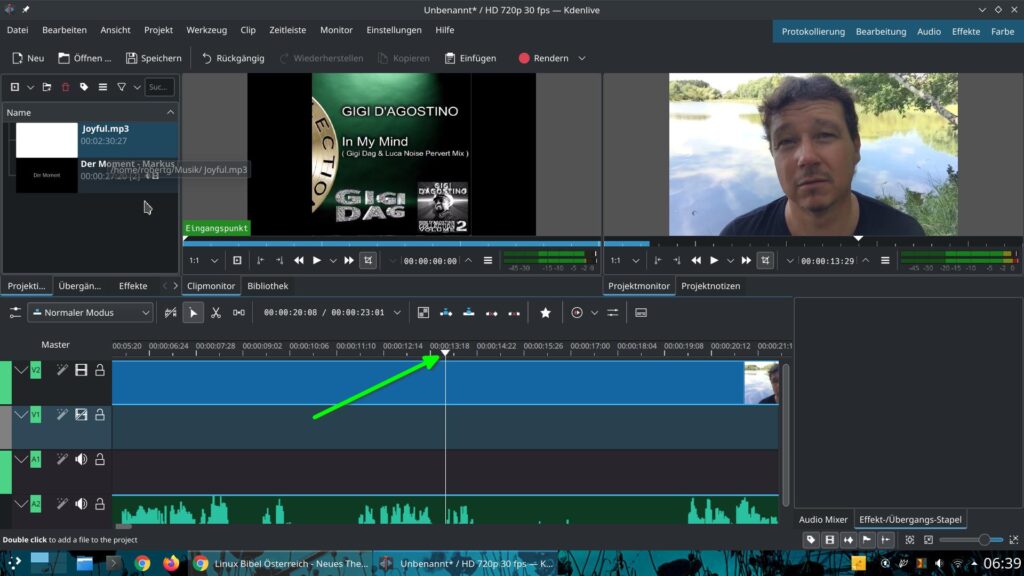
Task: Hide video track V1
Action: coord(81,415)
